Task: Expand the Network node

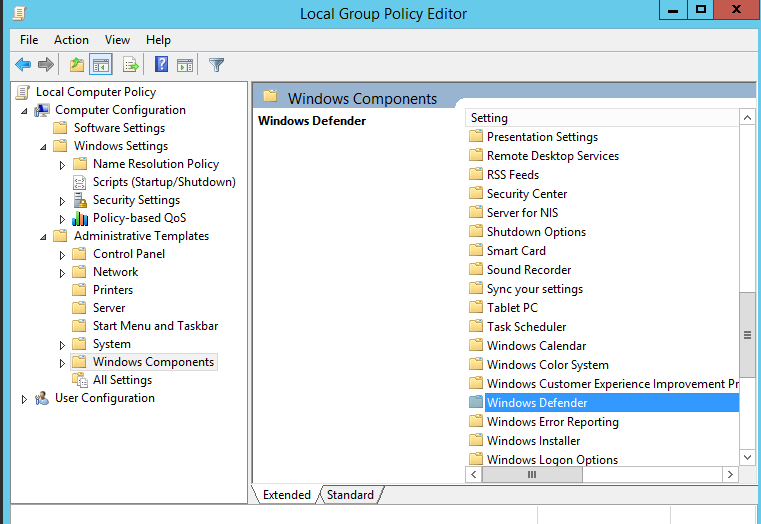Action: coord(62,273)
